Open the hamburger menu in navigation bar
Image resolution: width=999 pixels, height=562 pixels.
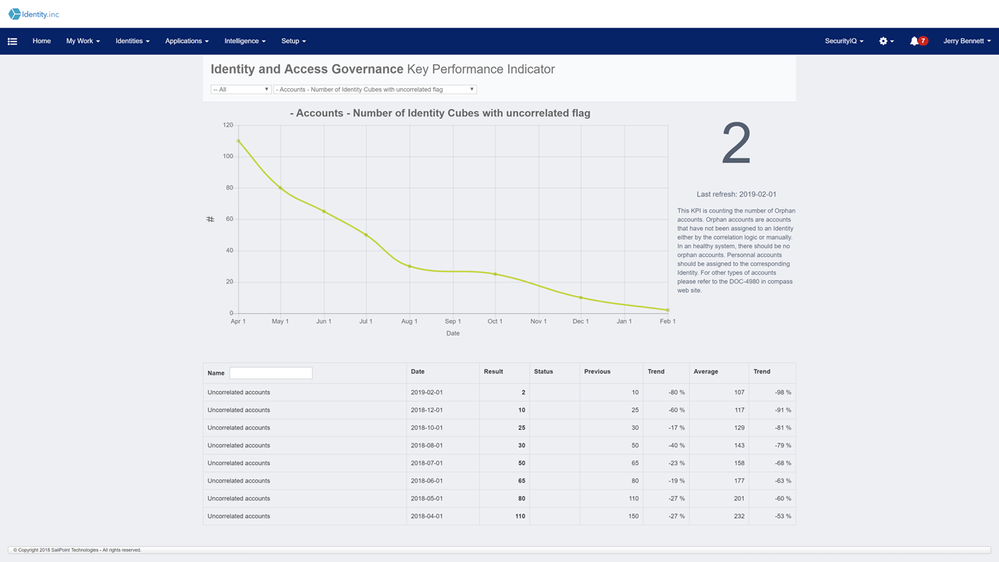coord(13,41)
